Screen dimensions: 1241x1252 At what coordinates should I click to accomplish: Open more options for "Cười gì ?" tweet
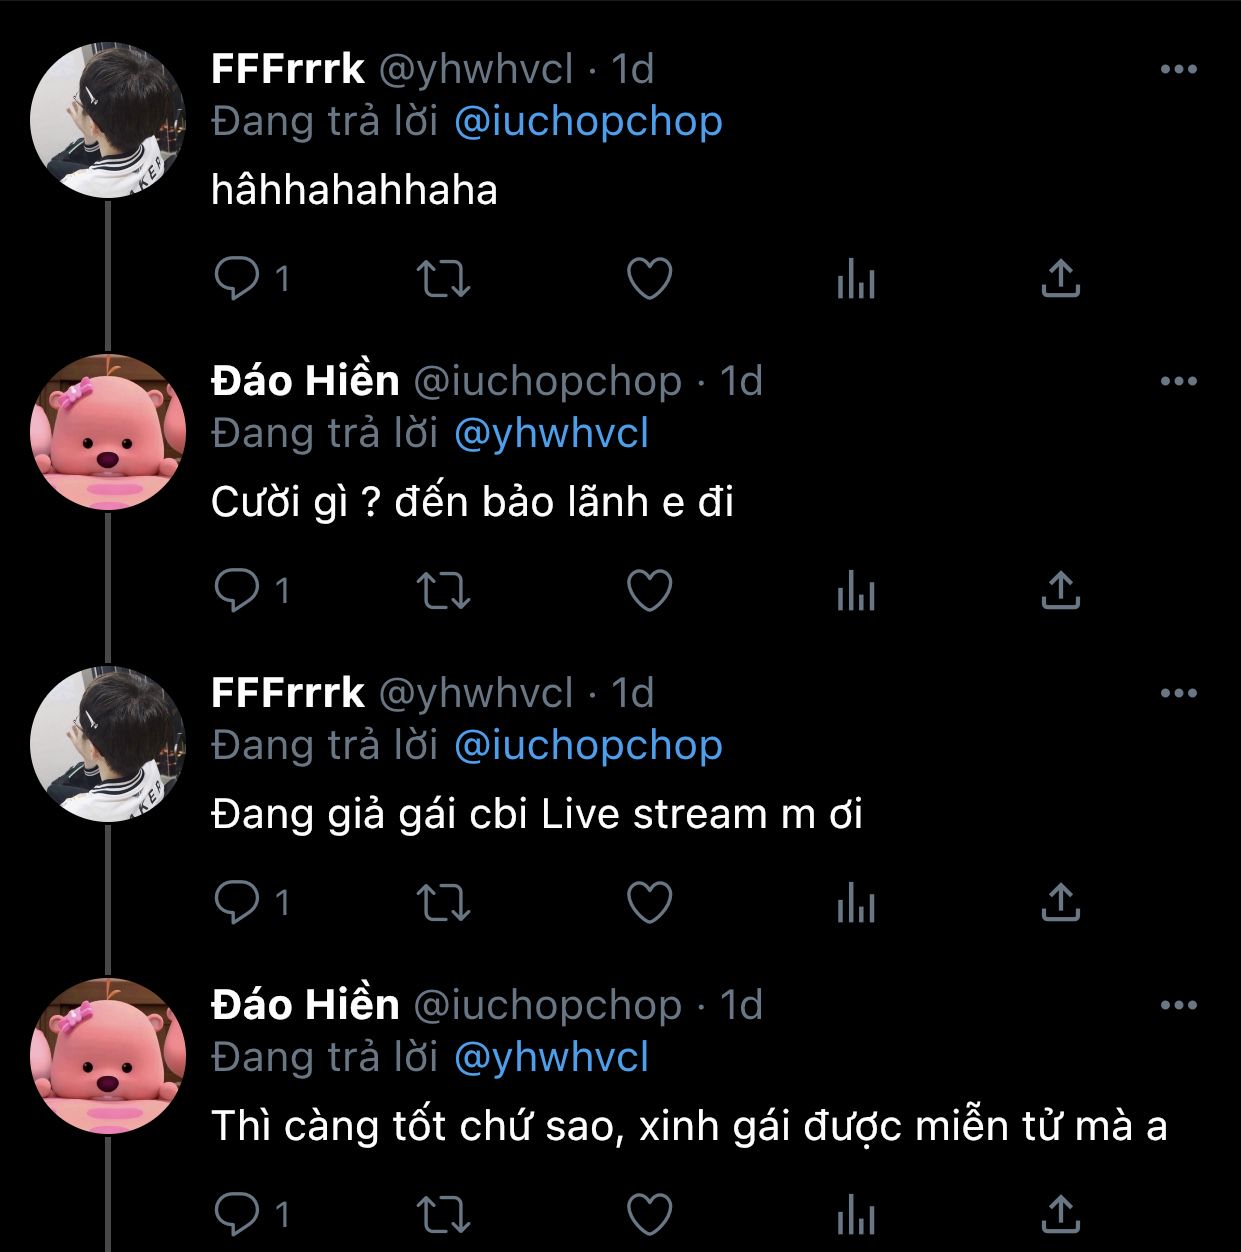1178,381
